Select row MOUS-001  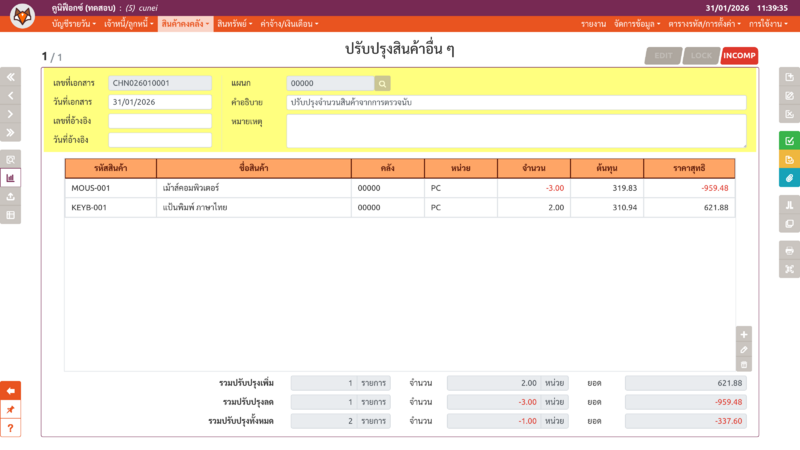click(399, 188)
